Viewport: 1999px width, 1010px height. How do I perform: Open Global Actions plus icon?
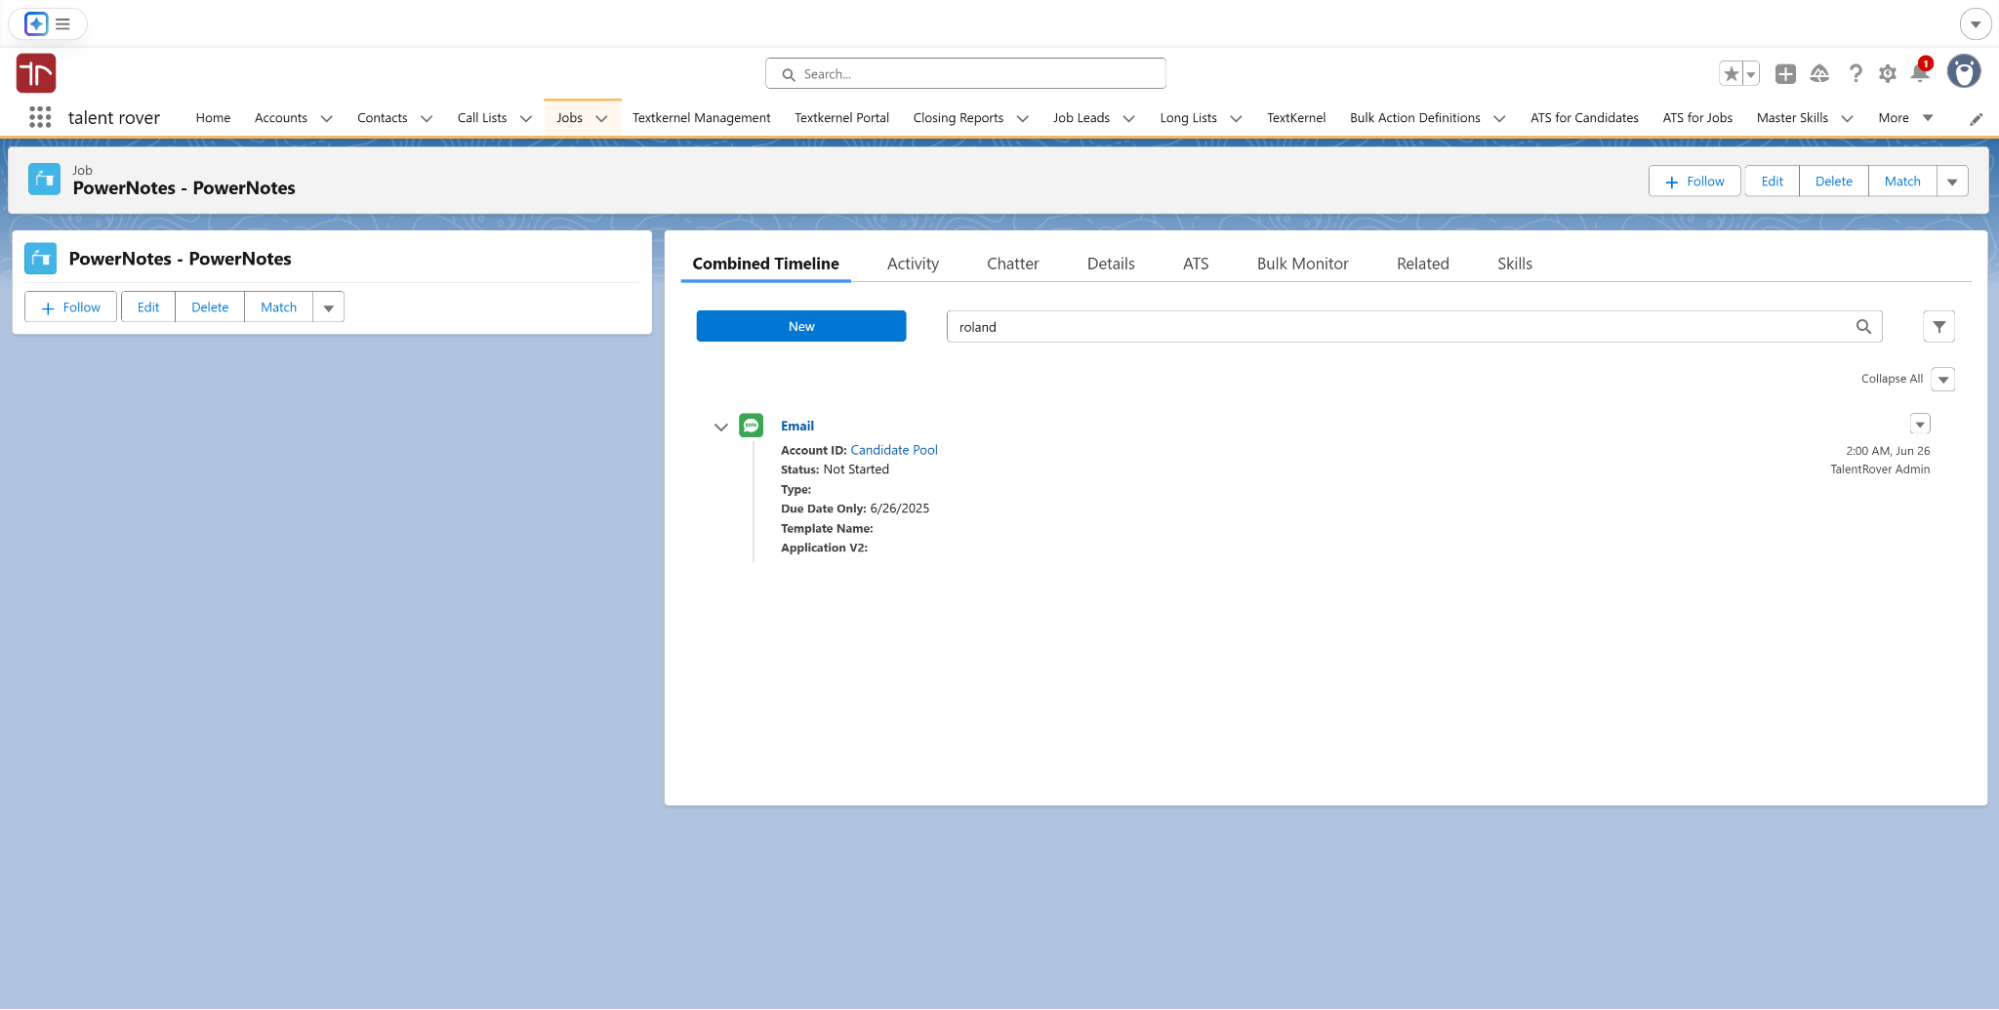click(1785, 74)
